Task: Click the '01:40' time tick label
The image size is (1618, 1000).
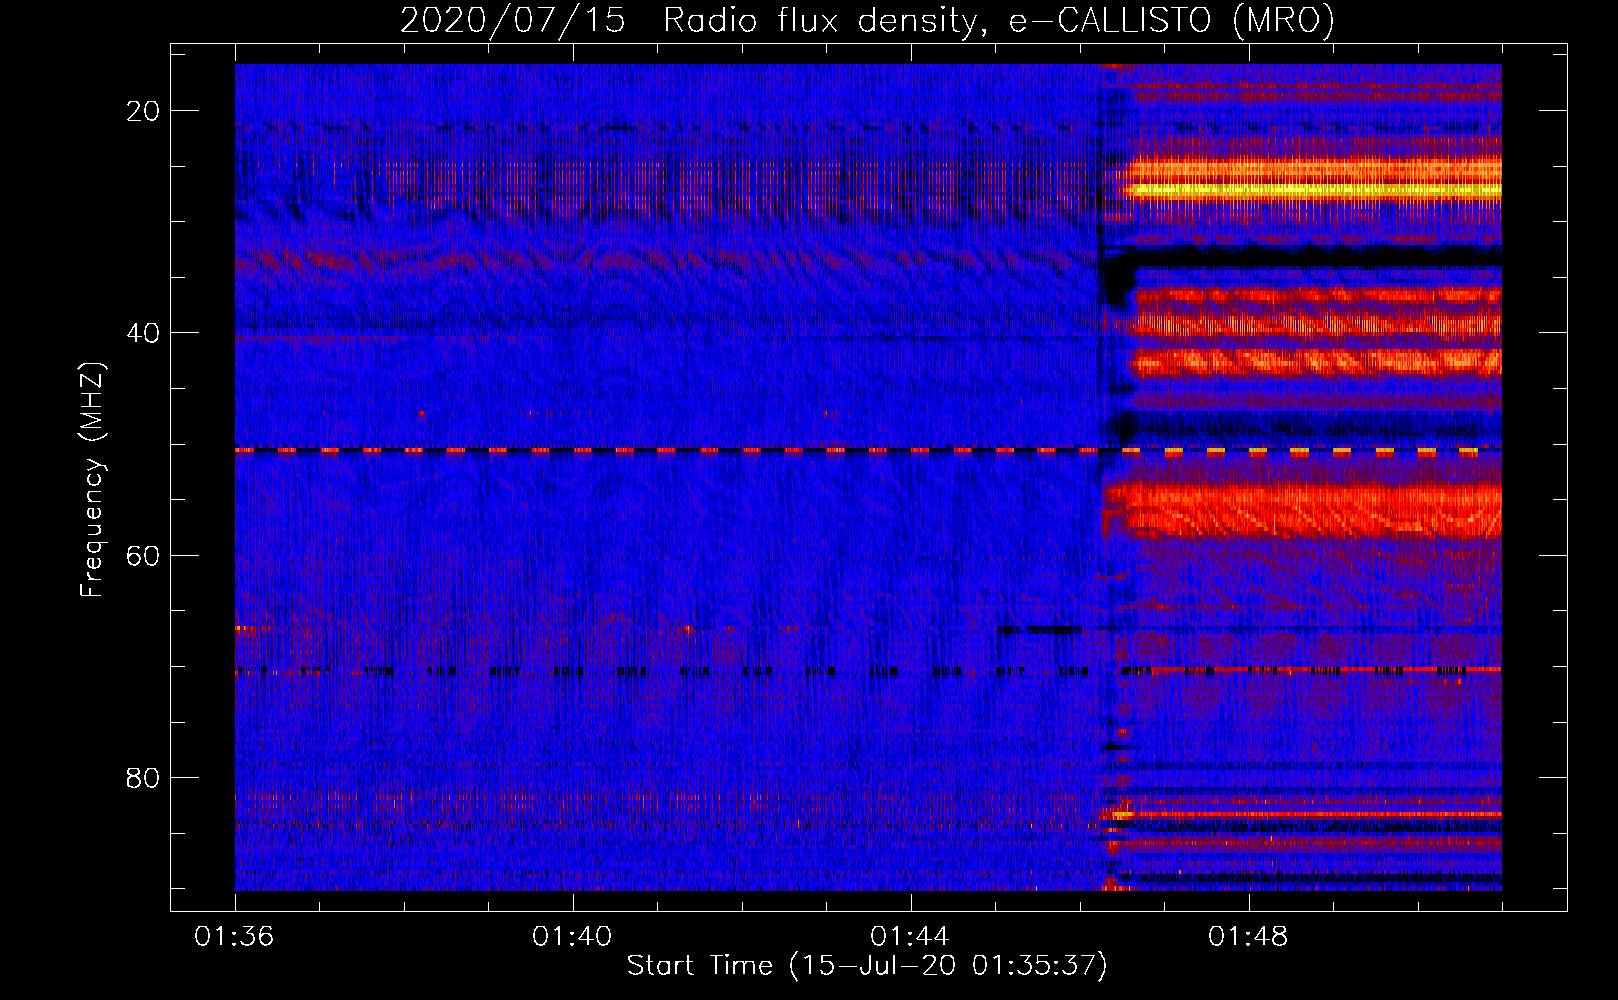Action: point(572,937)
